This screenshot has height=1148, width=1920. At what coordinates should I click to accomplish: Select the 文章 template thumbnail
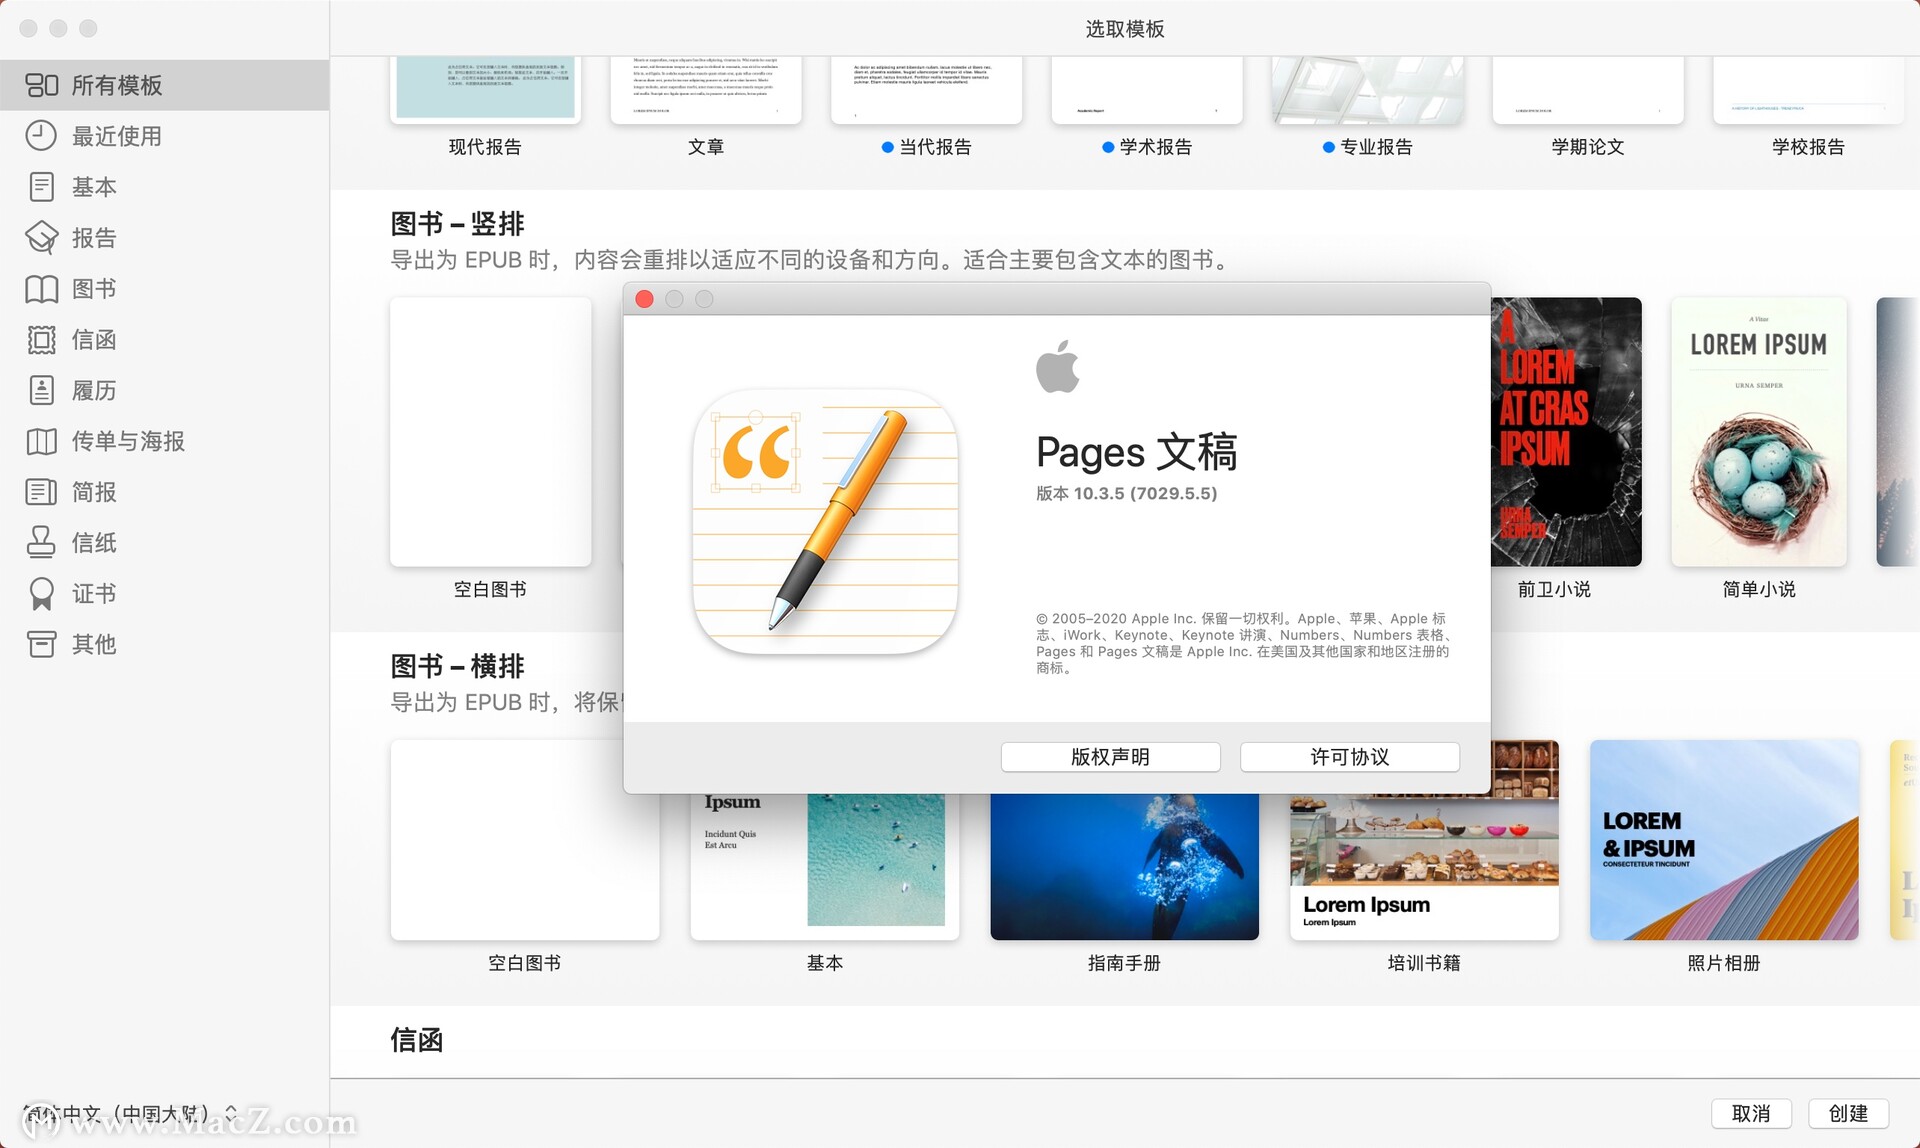coord(706,88)
